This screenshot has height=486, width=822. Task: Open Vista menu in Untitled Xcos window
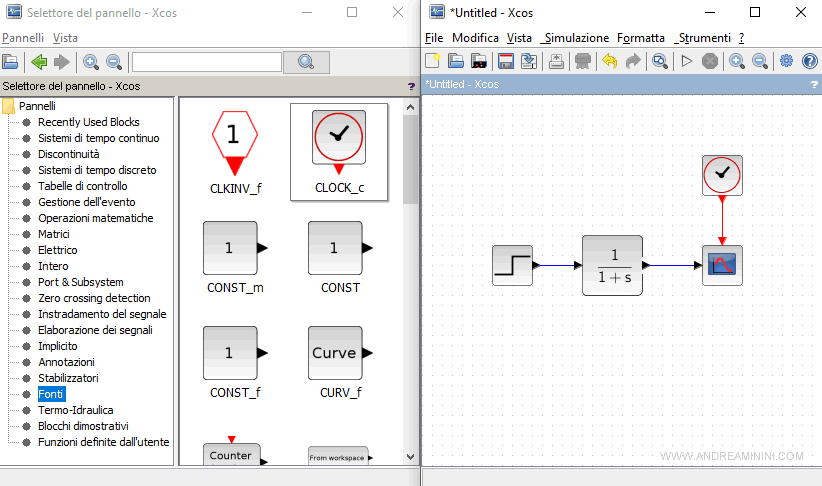(x=519, y=38)
